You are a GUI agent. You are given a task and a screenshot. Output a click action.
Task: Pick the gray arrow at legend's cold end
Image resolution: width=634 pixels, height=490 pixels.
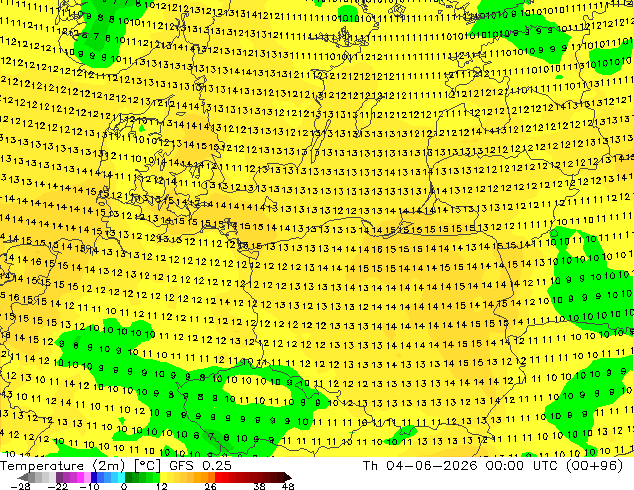(x=22, y=477)
